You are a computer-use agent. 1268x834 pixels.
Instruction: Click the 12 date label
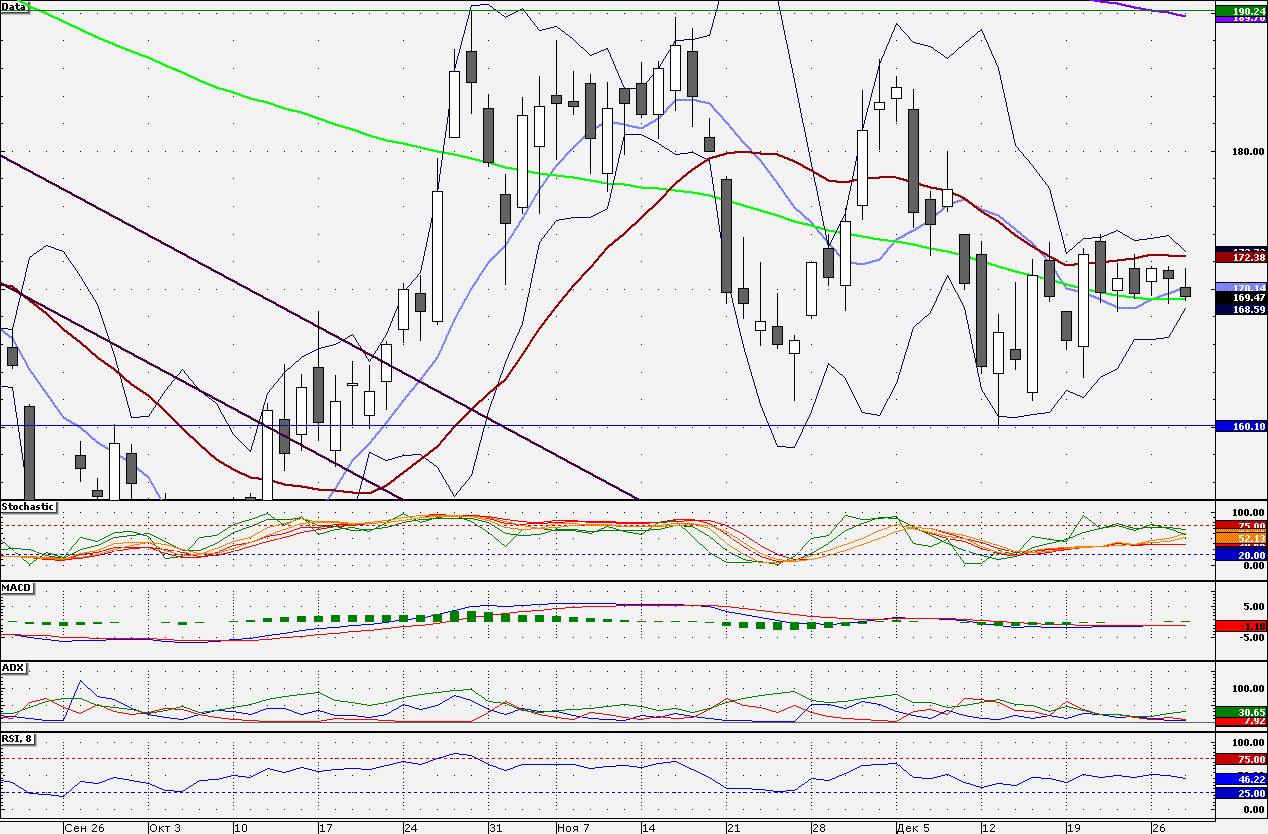(x=988, y=828)
